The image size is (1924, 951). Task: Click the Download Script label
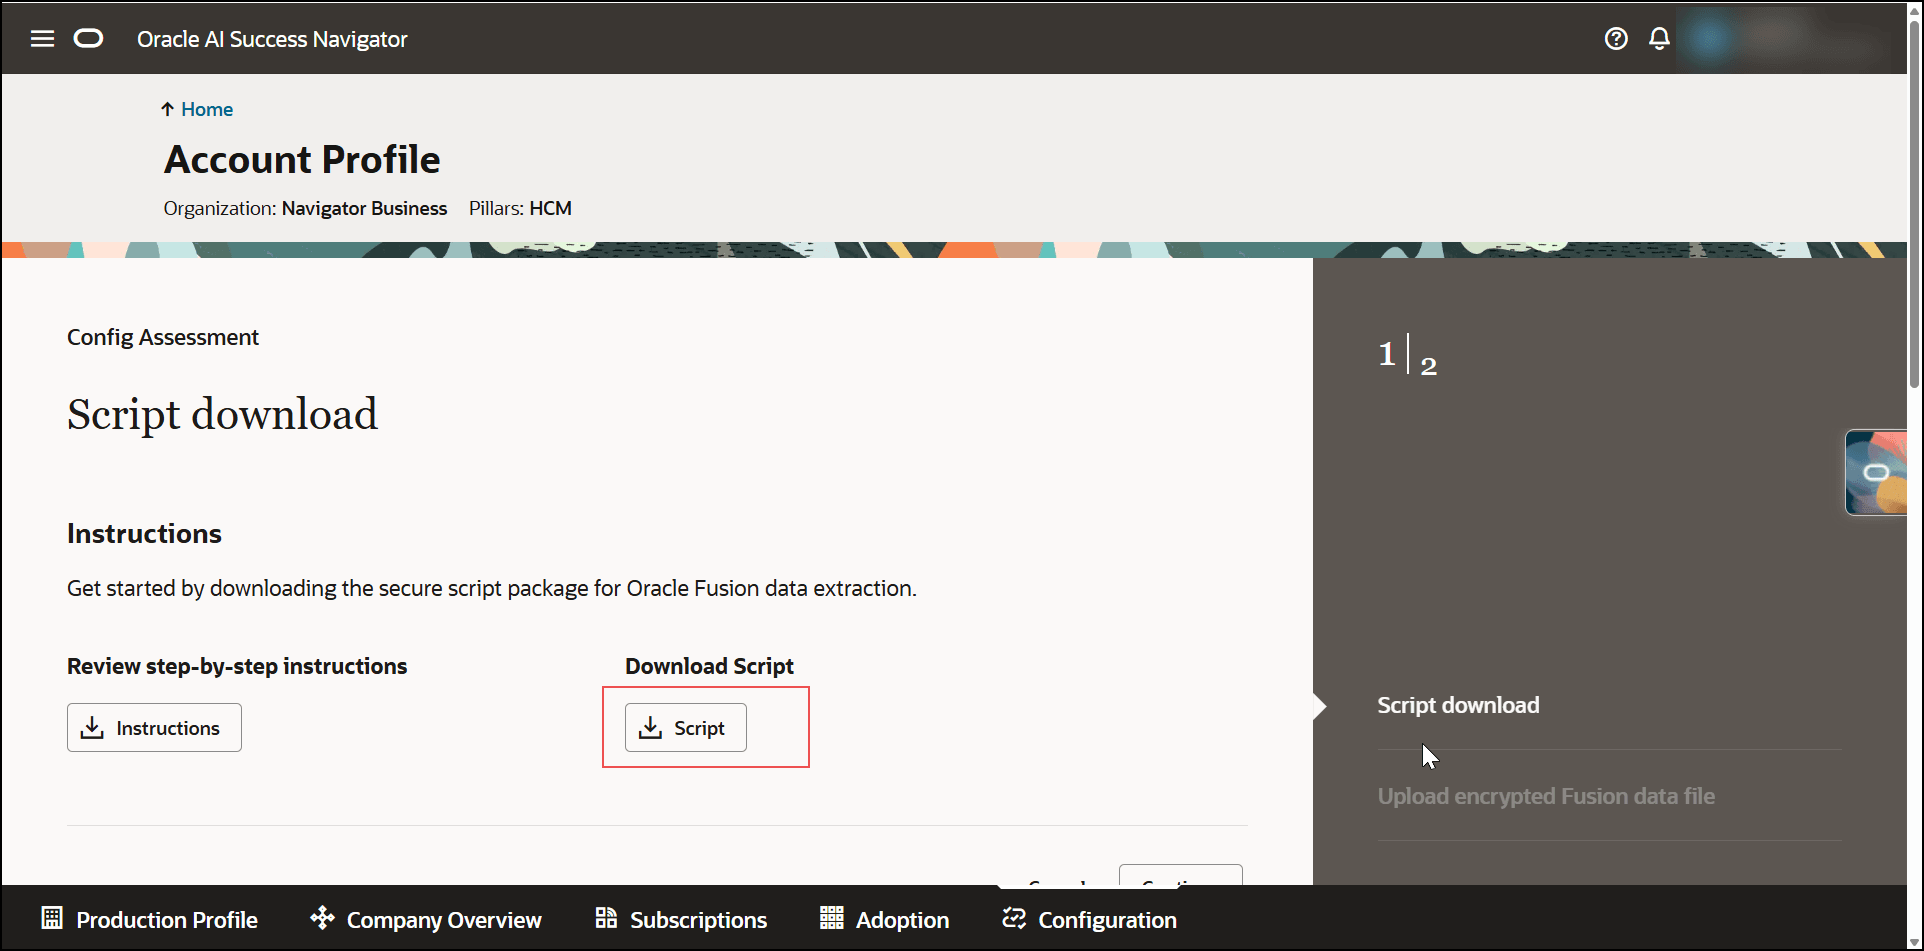point(709,666)
